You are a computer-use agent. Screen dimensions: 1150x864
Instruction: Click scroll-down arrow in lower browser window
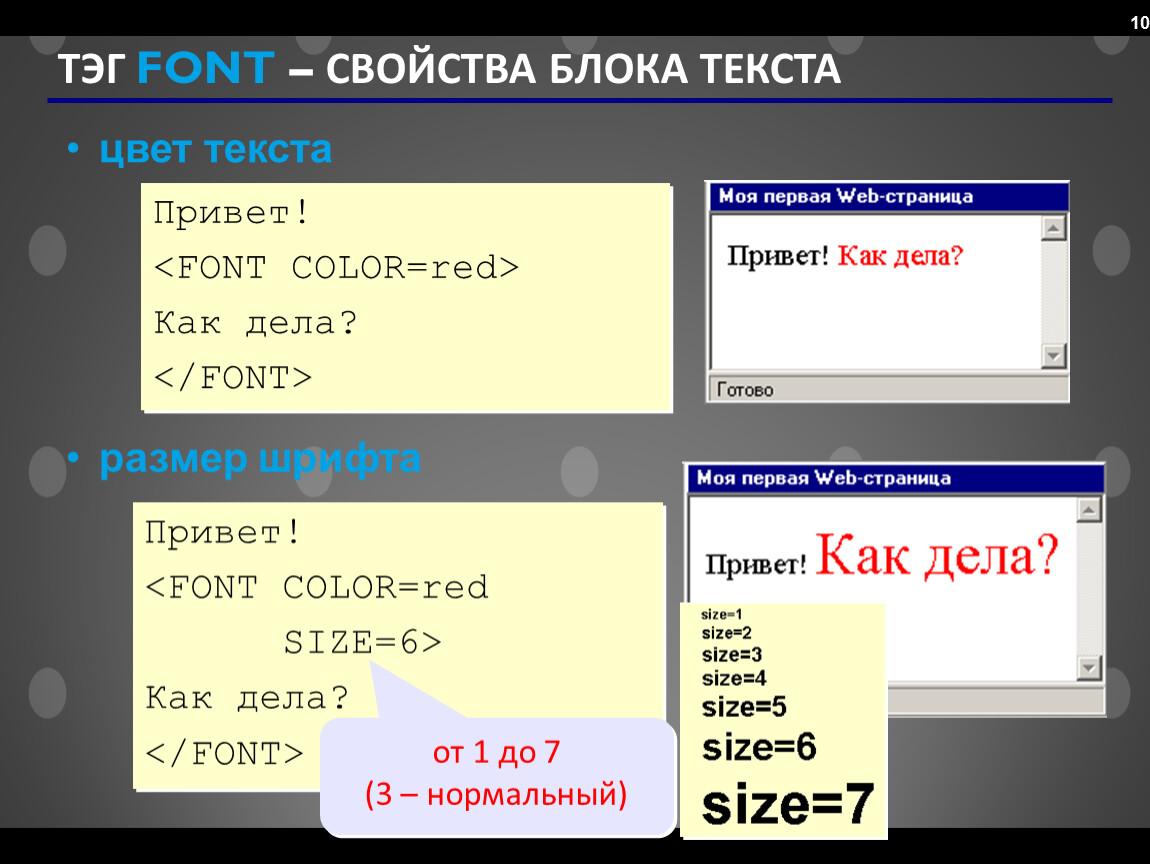click(1089, 668)
